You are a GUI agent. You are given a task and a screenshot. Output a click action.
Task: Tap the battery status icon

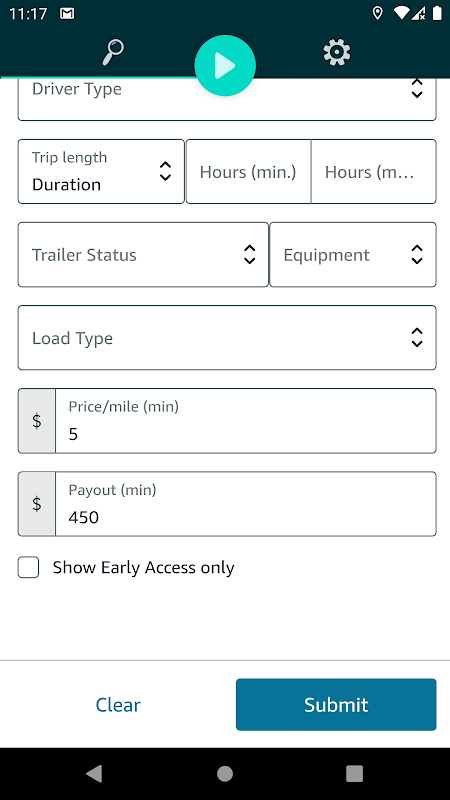(437, 14)
